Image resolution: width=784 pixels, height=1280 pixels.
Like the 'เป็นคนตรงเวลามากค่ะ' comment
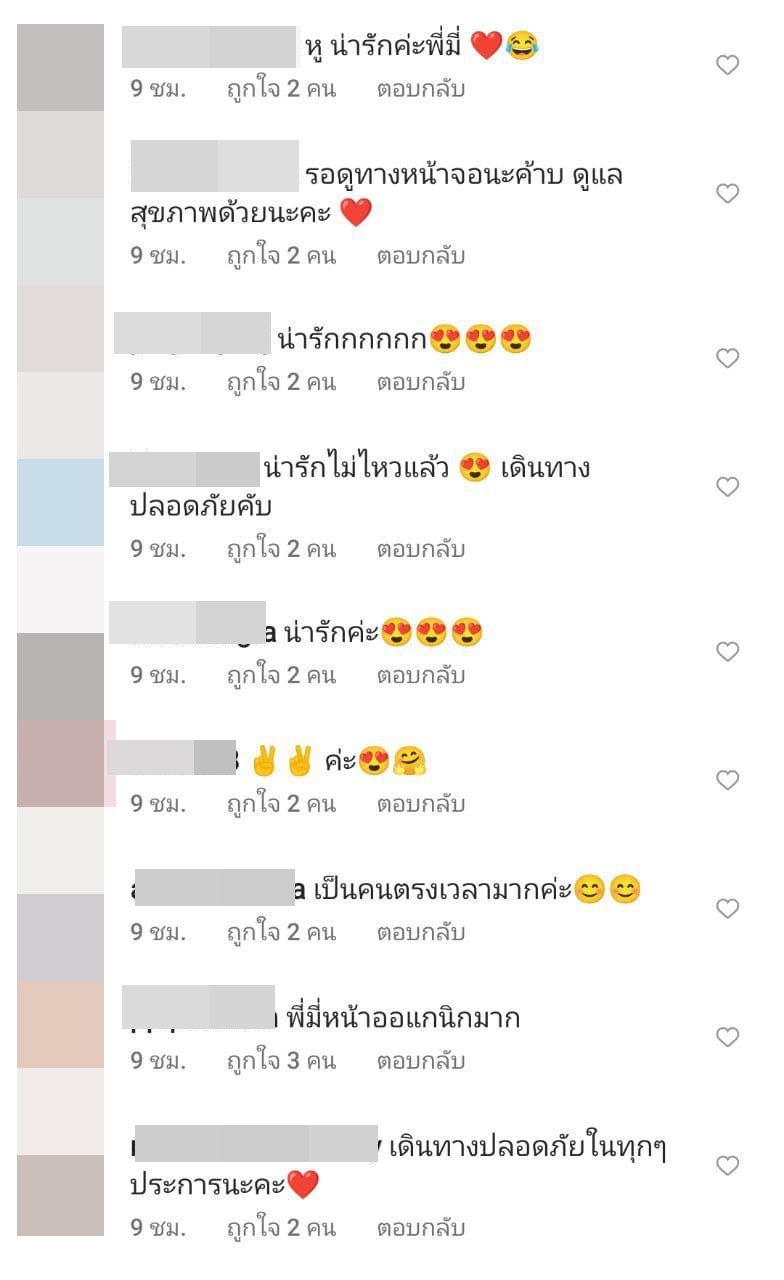pyautogui.click(x=728, y=909)
